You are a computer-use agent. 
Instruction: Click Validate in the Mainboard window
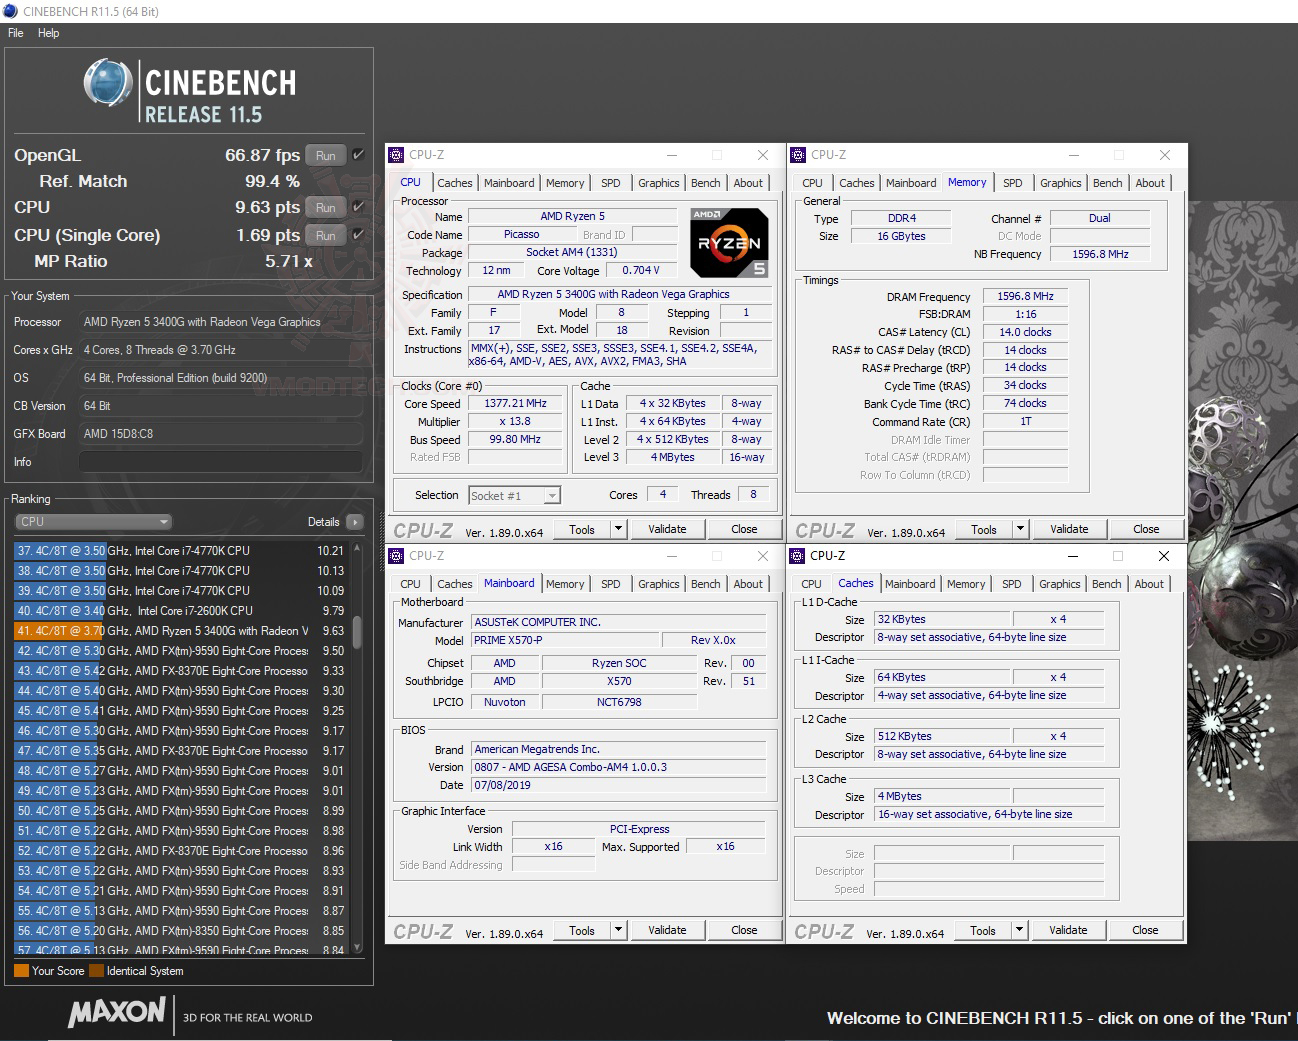pos(667,930)
